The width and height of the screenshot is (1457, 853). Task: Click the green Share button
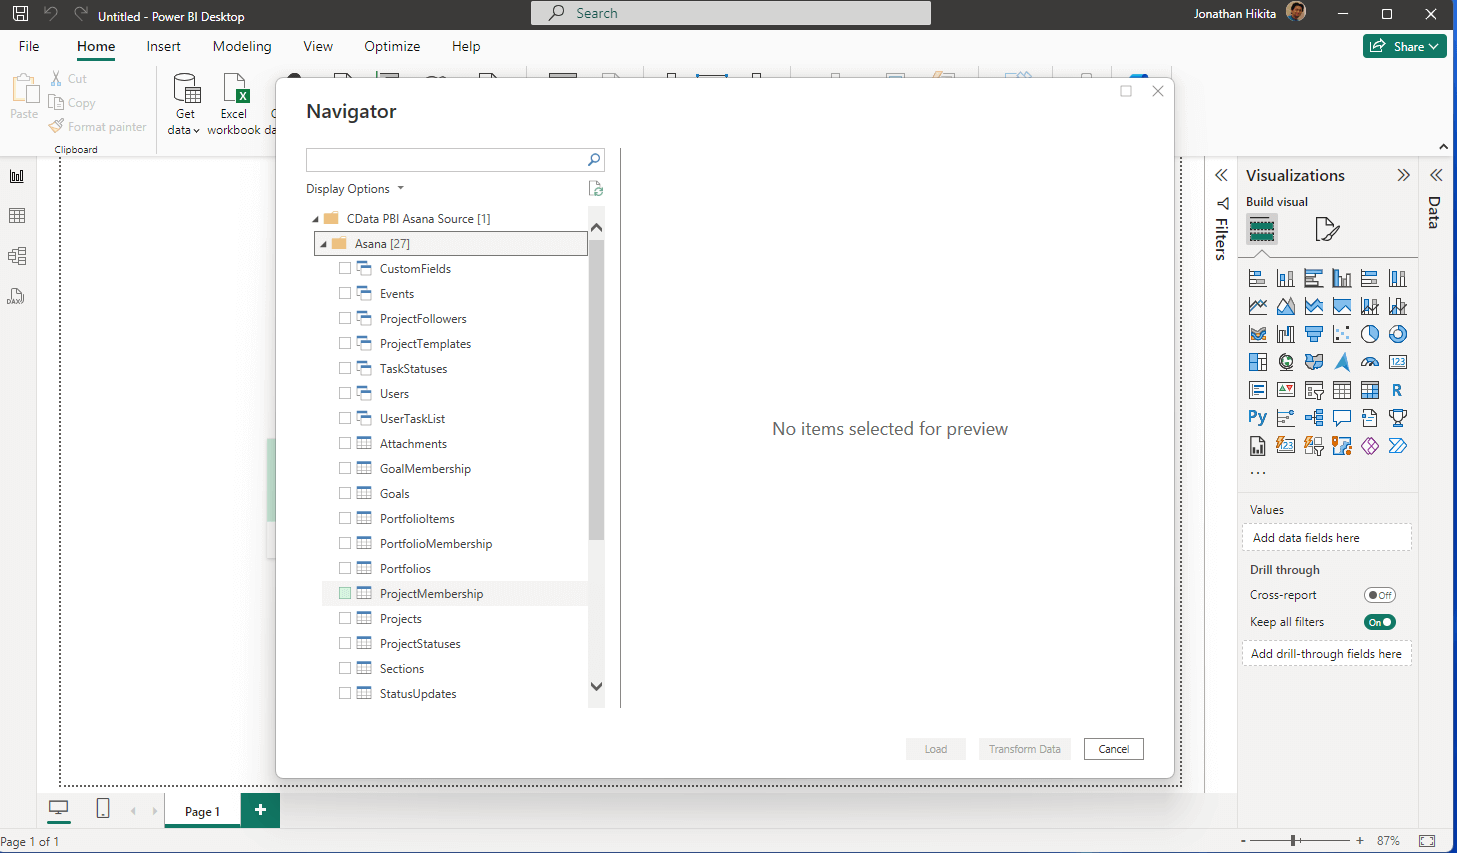click(1404, 46)
